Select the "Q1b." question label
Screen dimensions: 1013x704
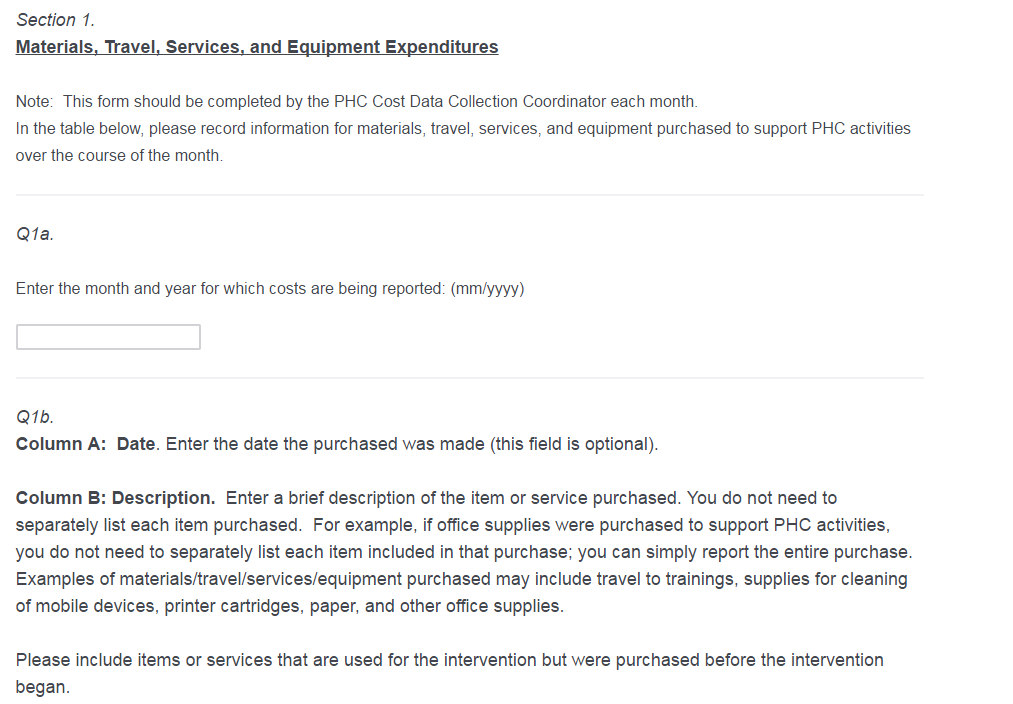tap(35, 417)
